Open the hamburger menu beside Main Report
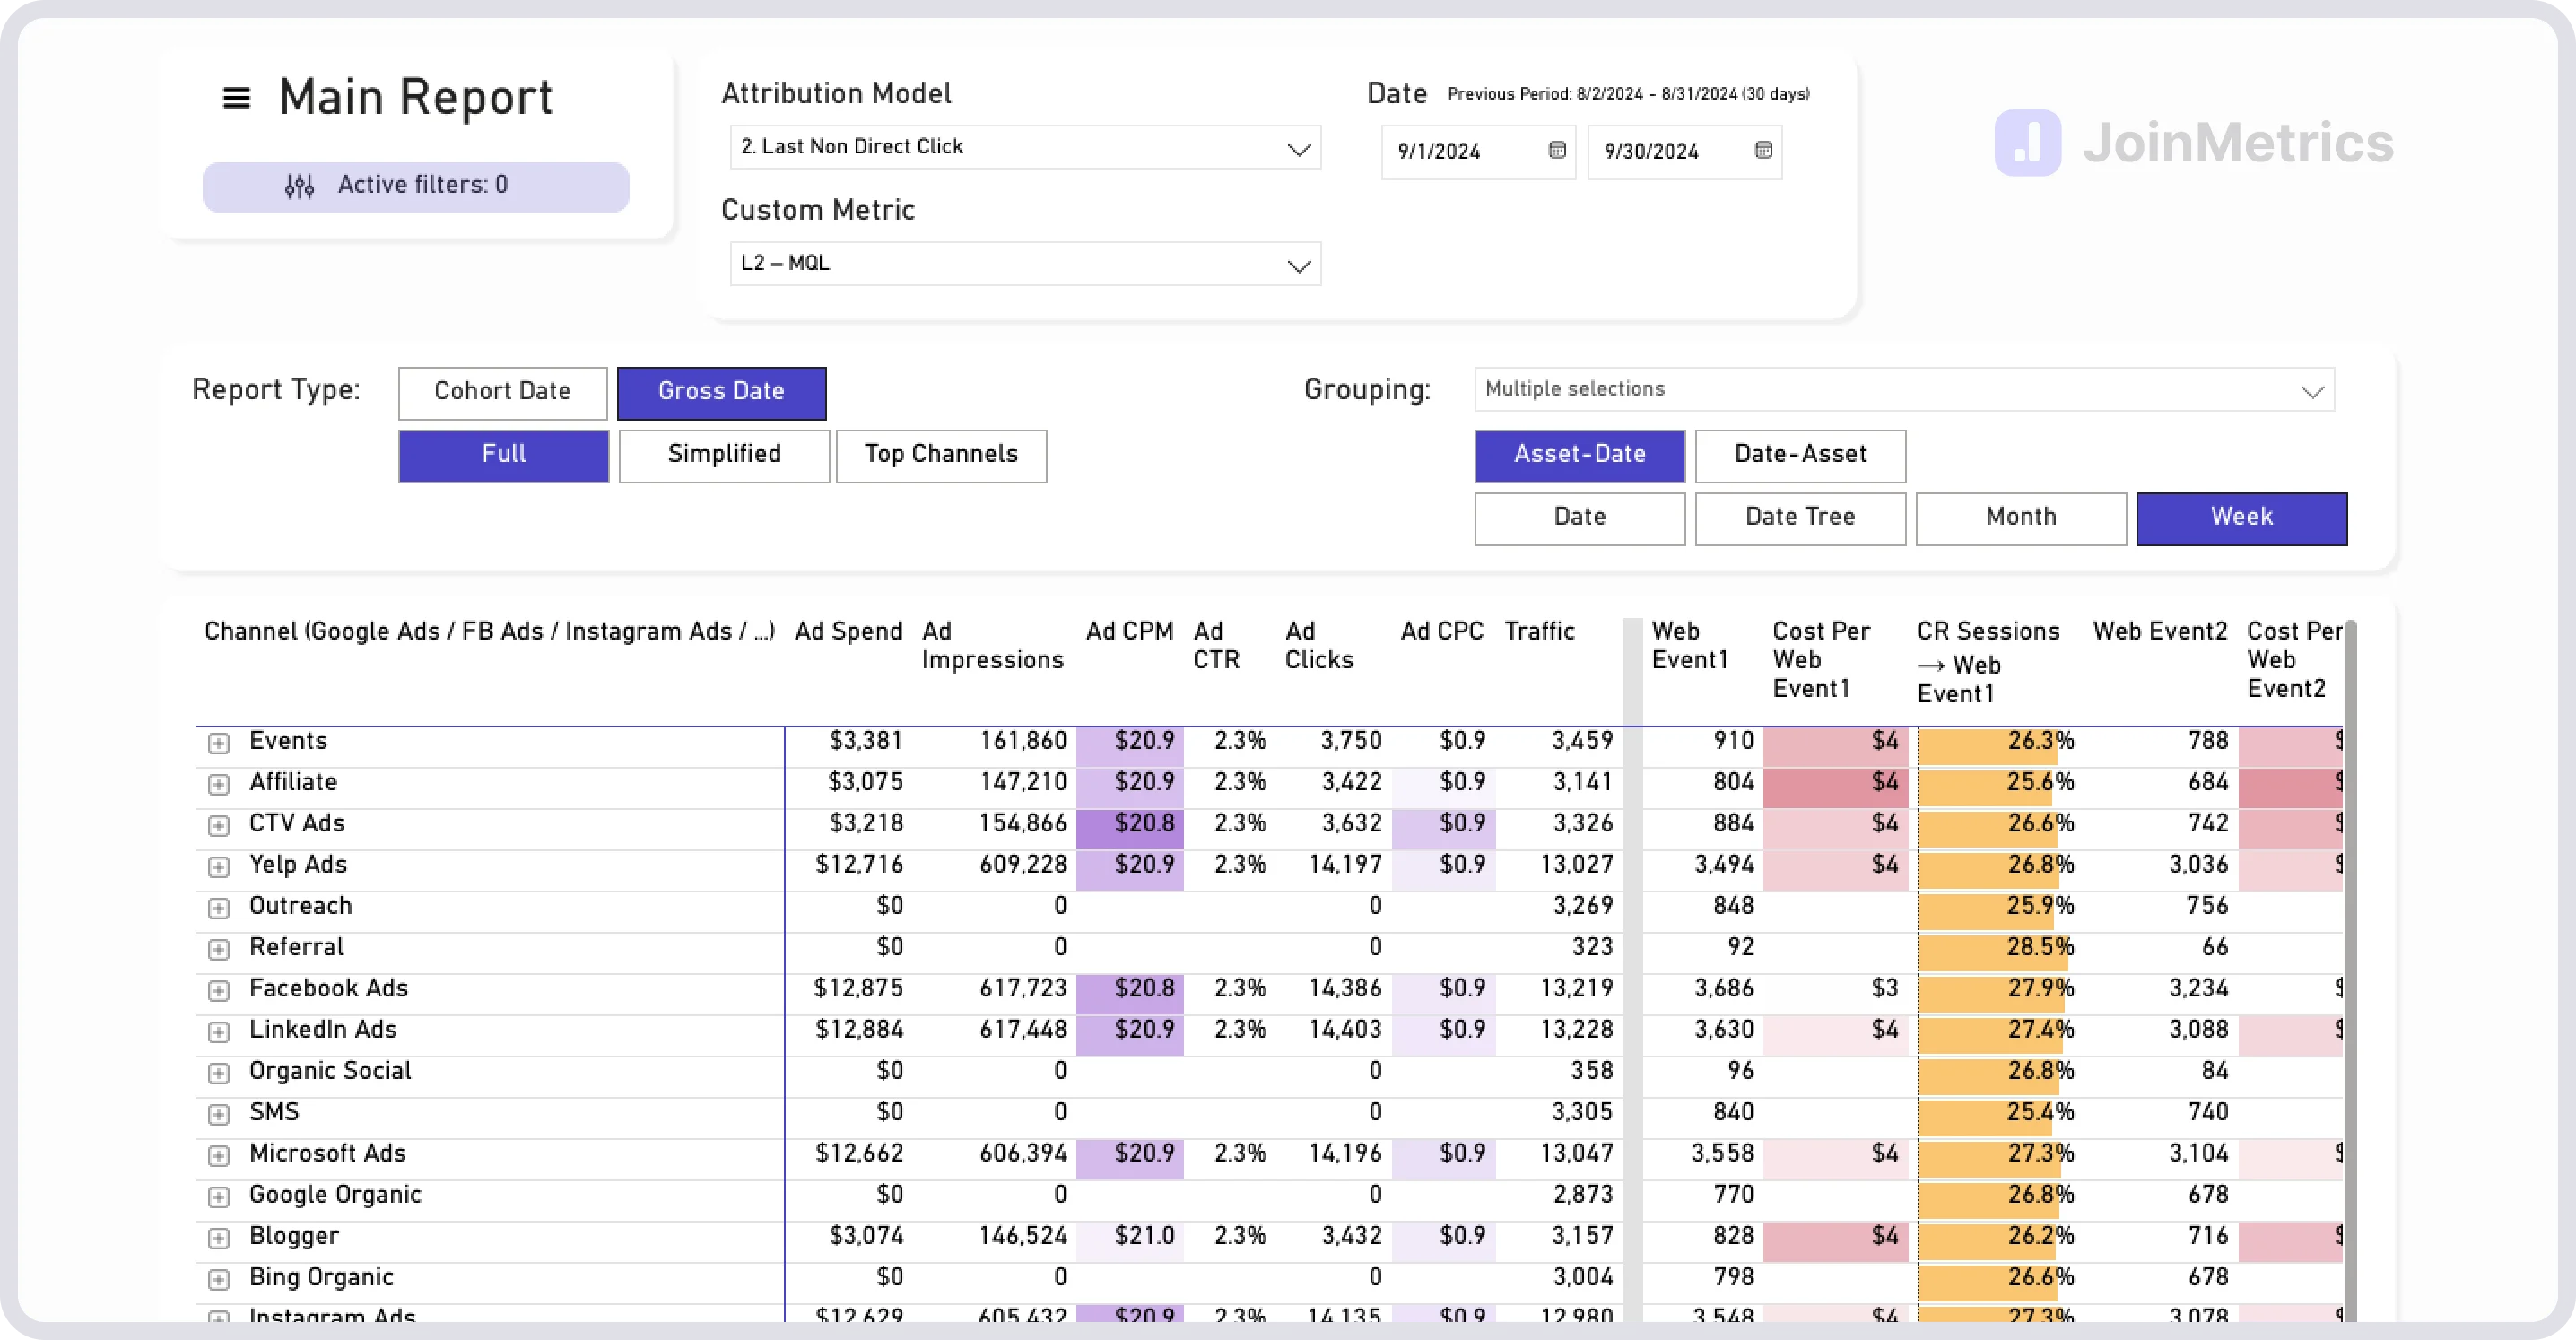The image size is (2576, 1340). 236,97
